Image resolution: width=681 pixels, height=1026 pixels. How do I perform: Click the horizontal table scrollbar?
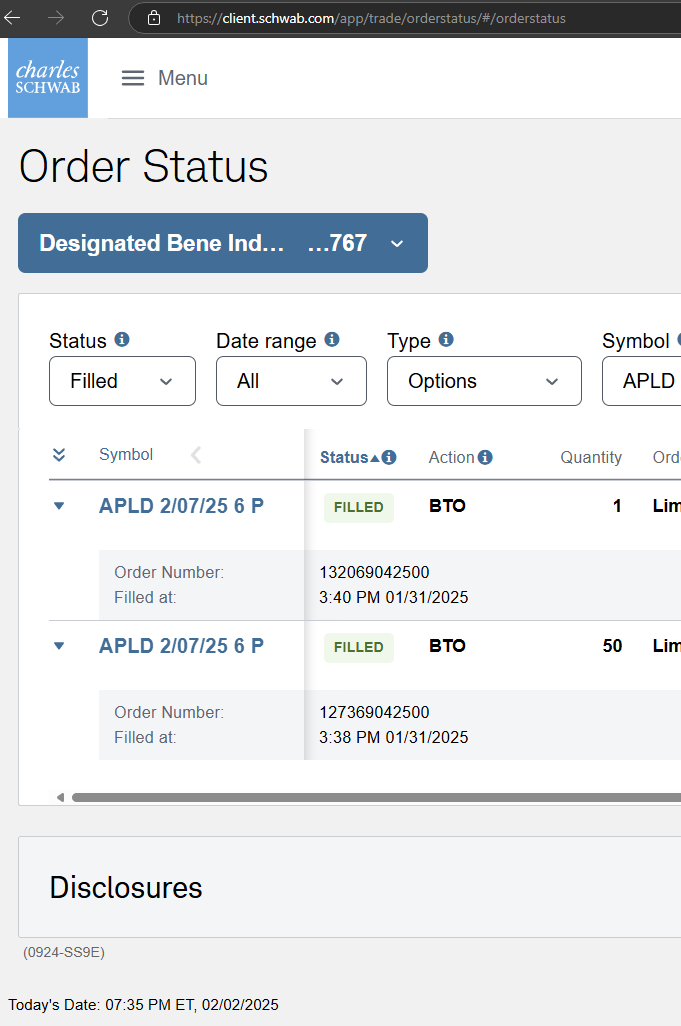(370, 797)
